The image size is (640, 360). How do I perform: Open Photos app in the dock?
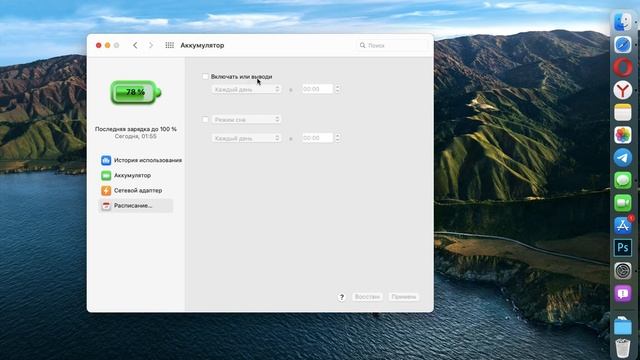click(623, 135)
